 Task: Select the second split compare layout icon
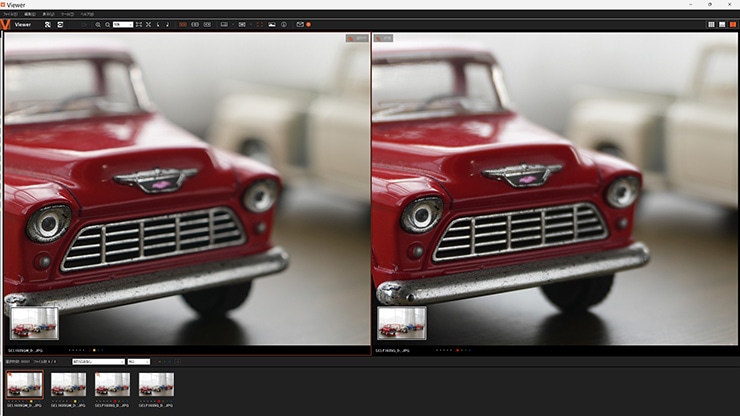point(195,25)
